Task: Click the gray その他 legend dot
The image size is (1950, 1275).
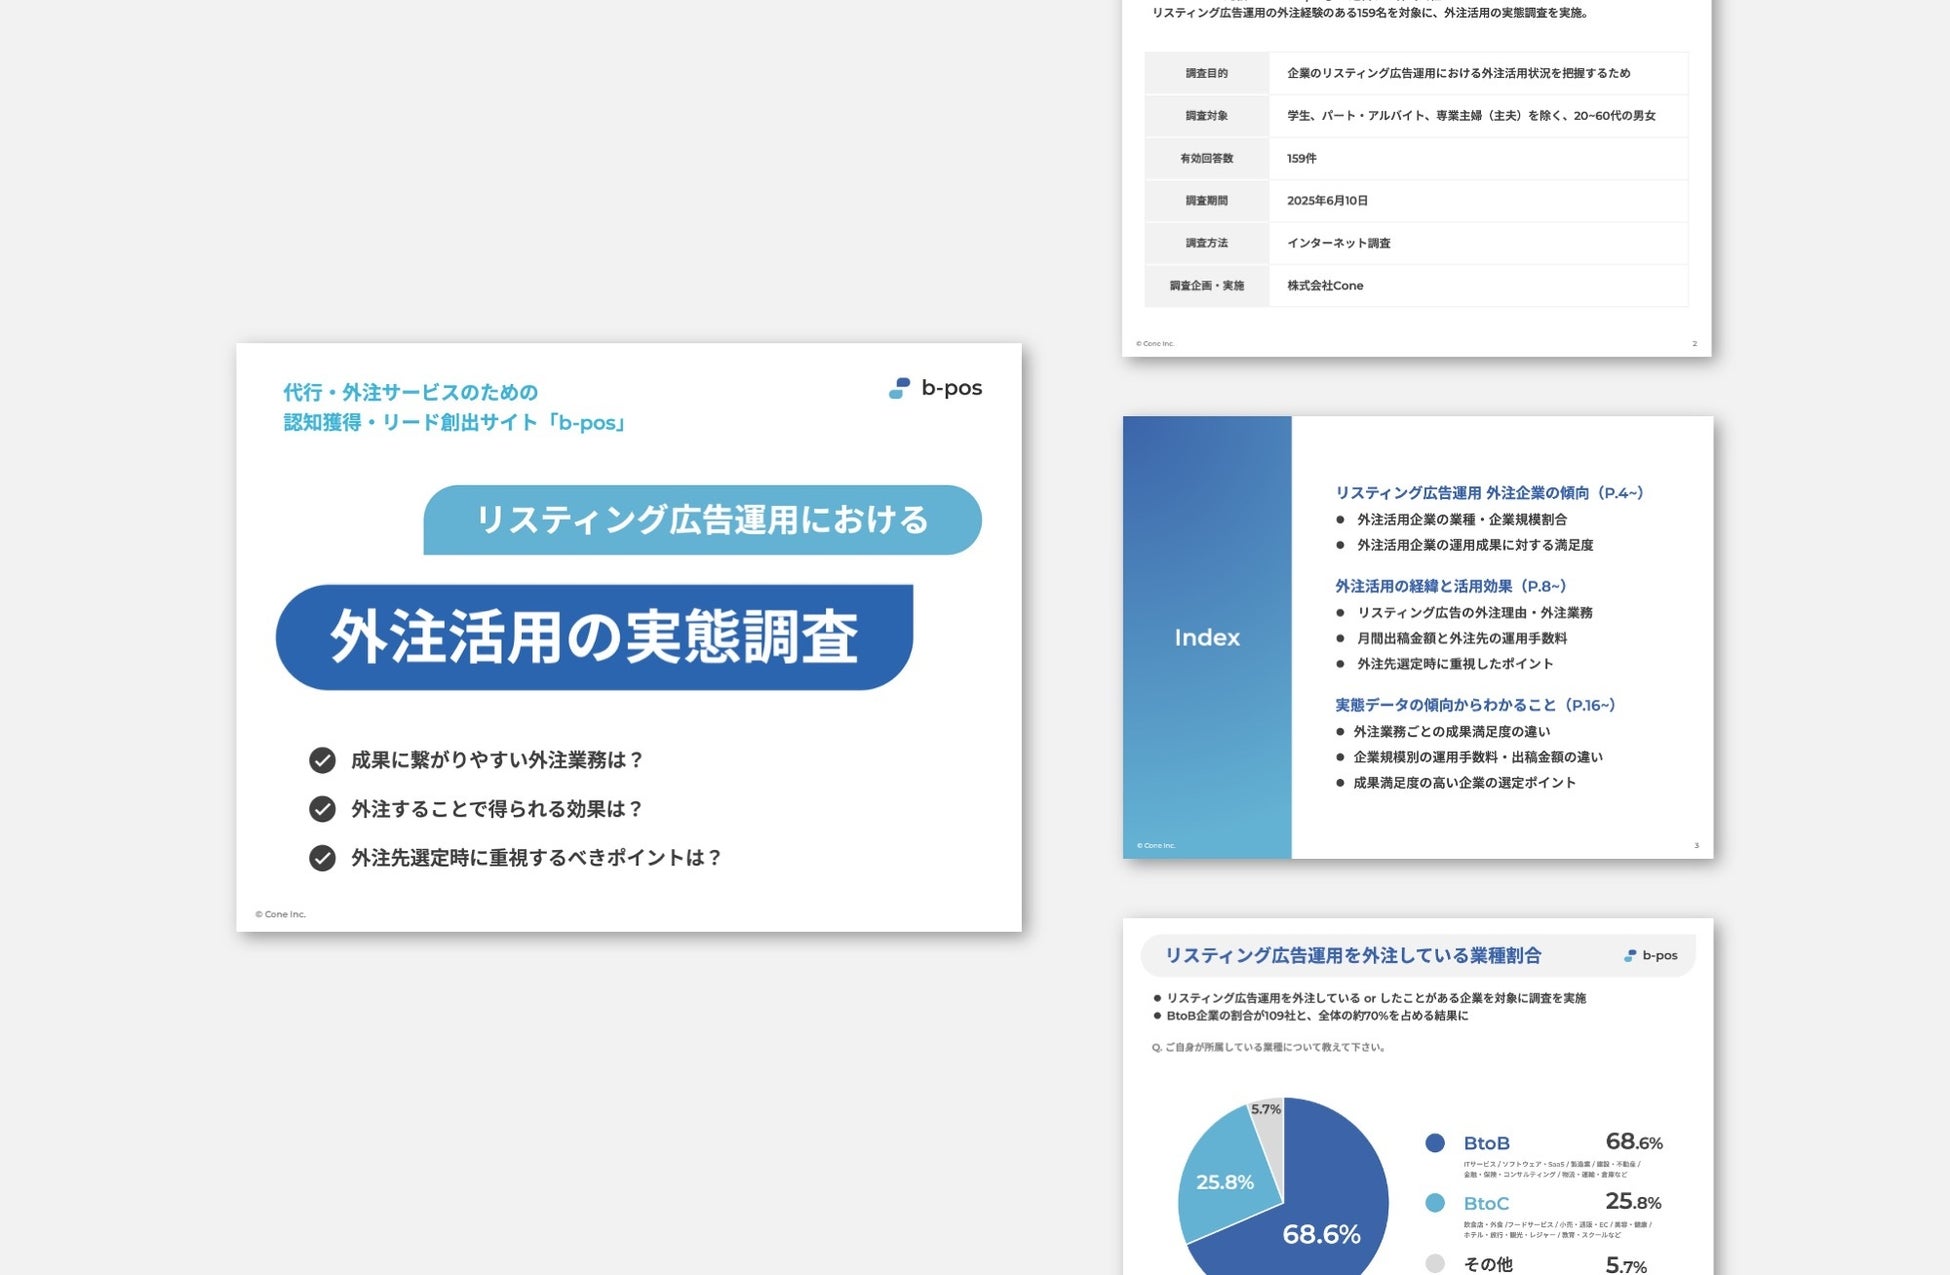Action: 1435,1263
